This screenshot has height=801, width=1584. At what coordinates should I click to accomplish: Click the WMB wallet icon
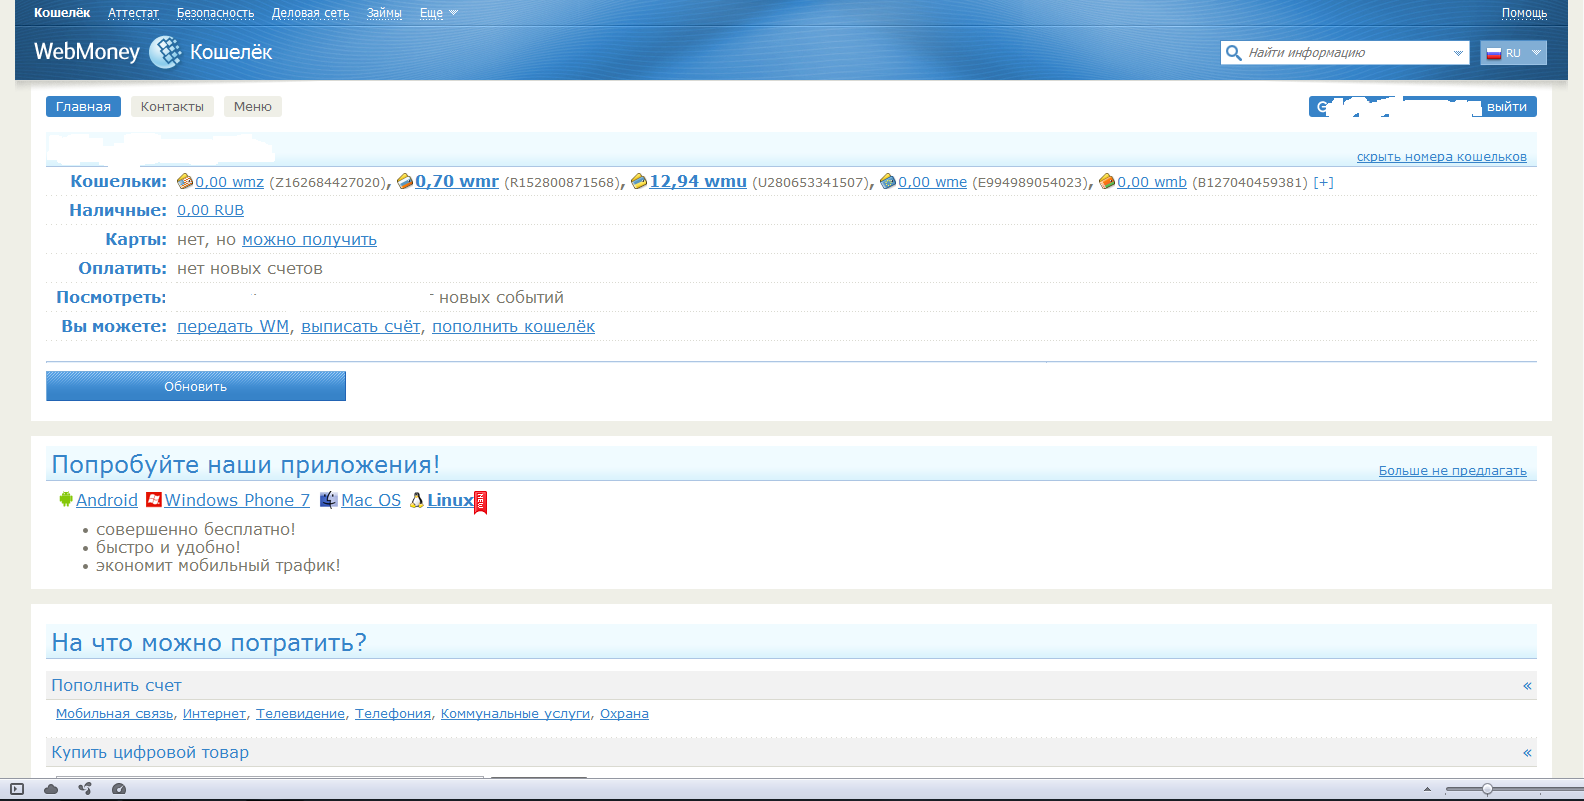(1107, 182)
